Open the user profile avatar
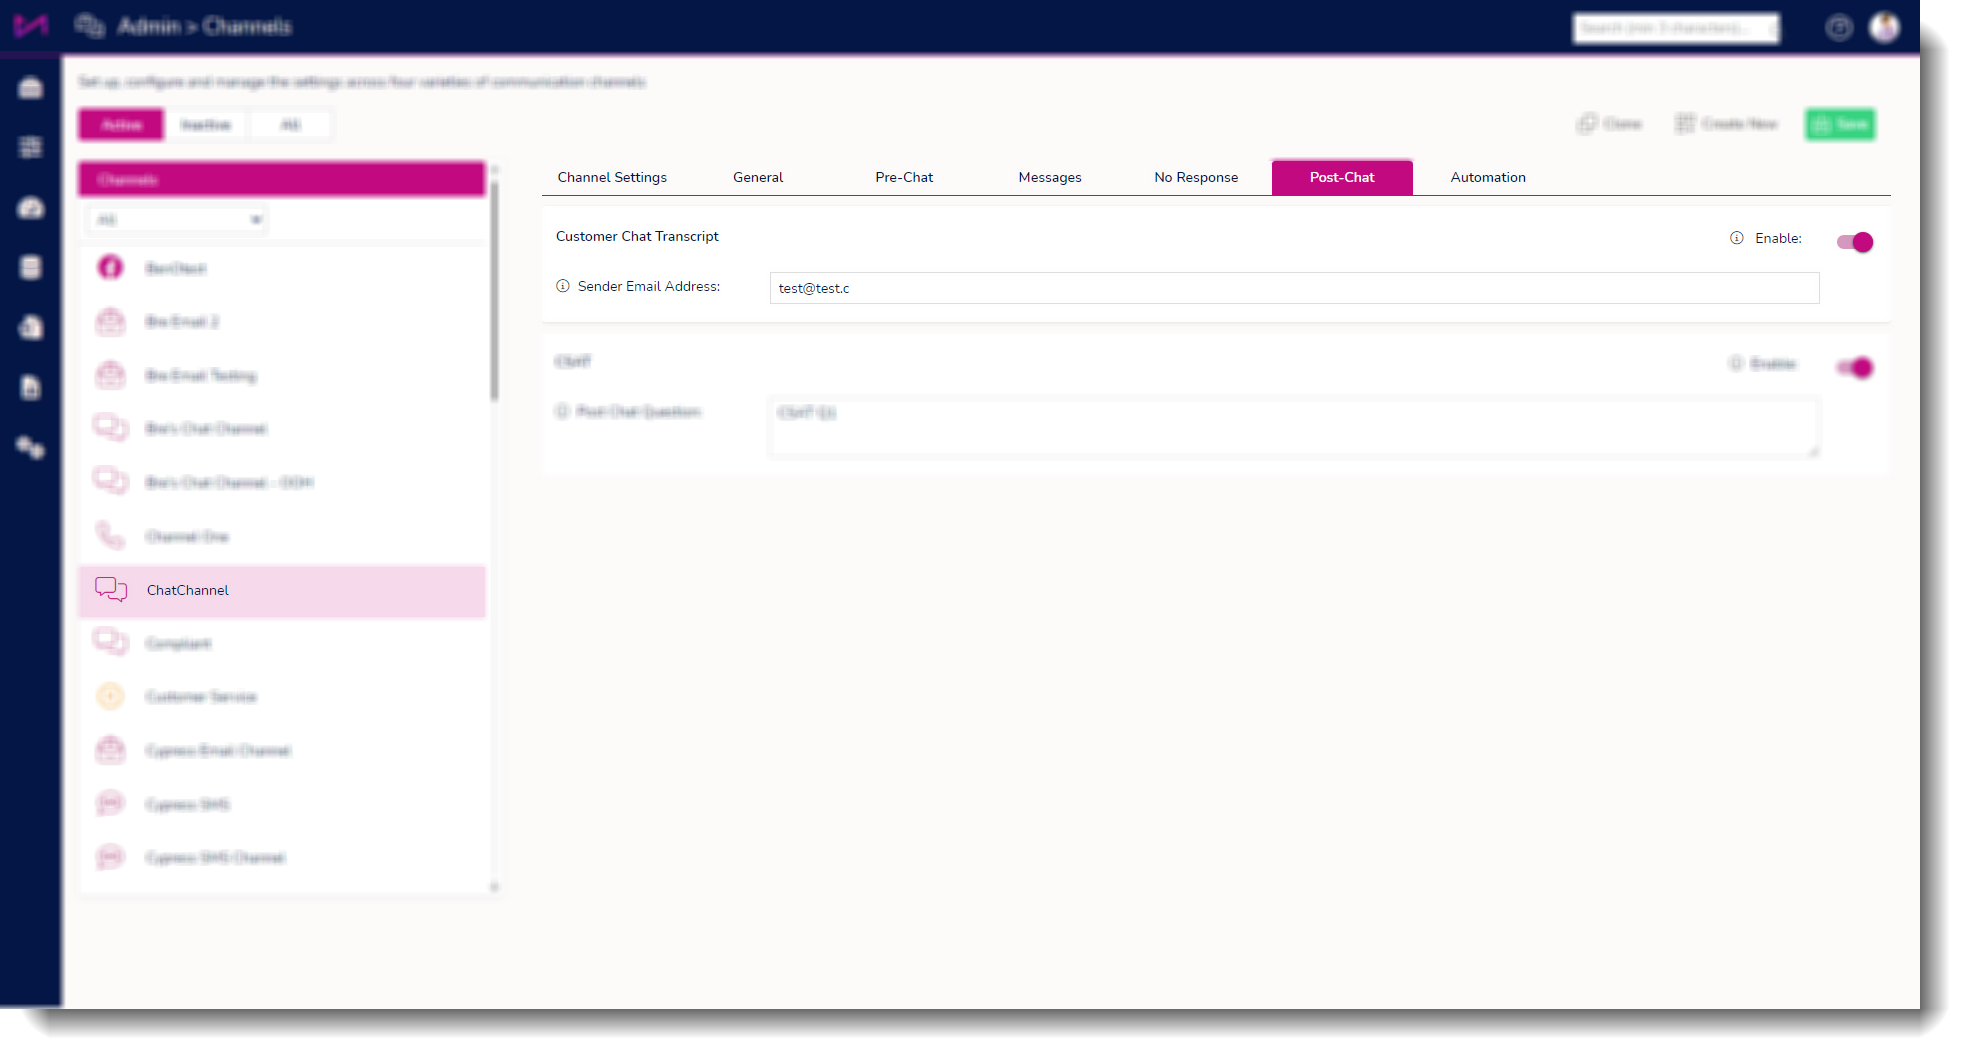Screen dimensions: 1970x1059 1885,27
